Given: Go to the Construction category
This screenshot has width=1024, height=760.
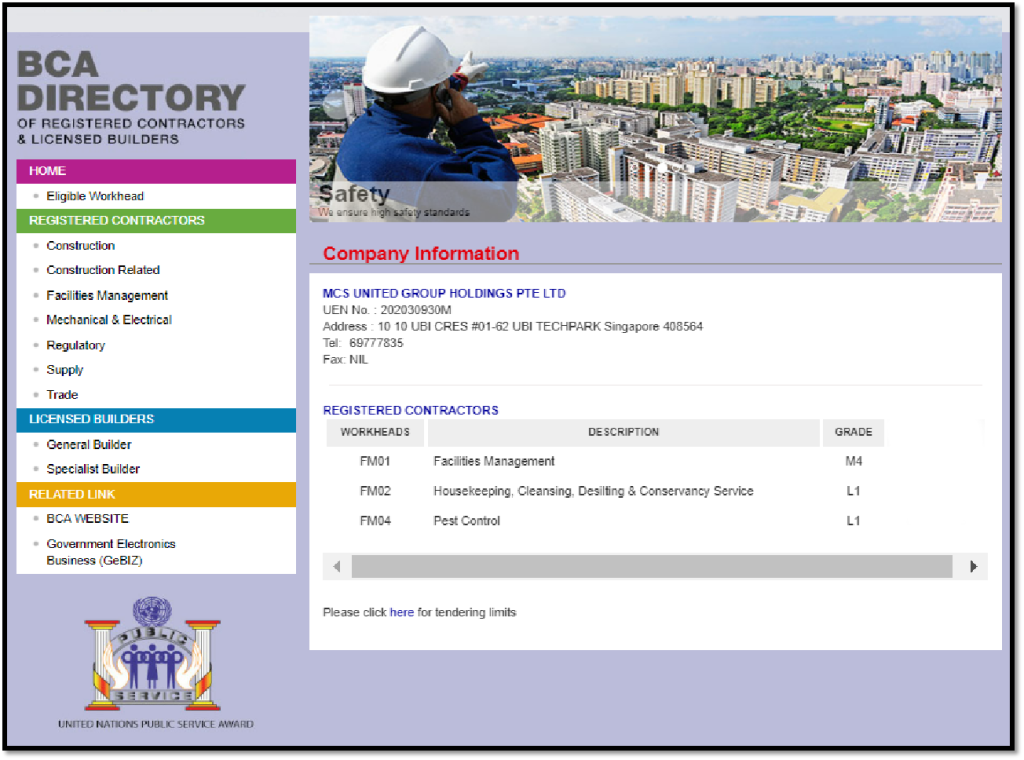Looking at the screenshot, I should [x=80, y=246].
